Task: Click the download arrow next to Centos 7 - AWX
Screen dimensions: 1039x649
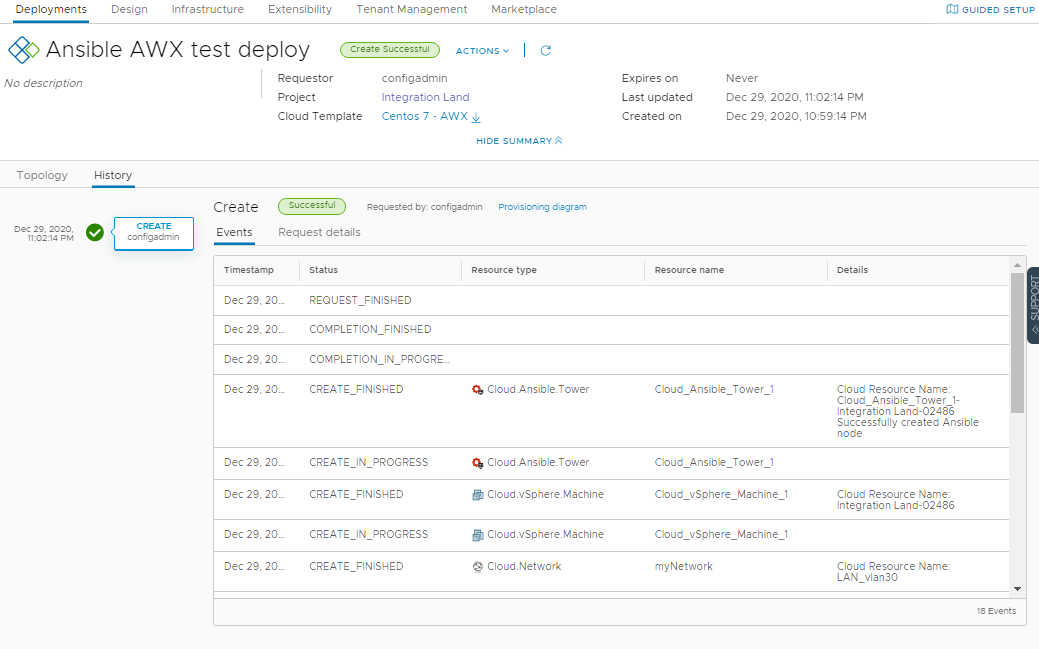Action: tap(476, 117)
